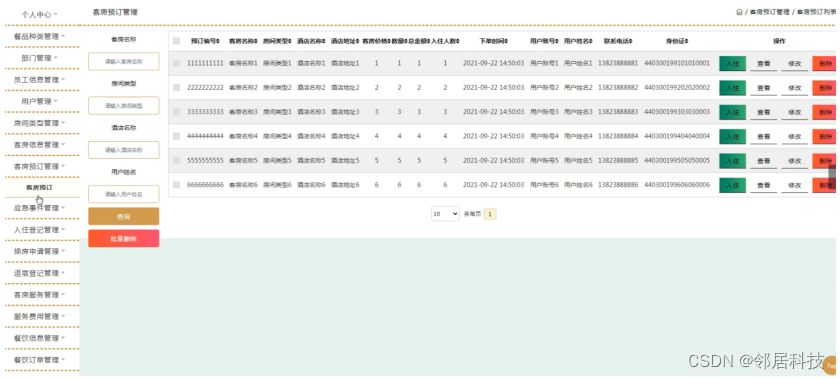
Task: Sort by 酒店地址 column header
Action: (x=345, y=41)
